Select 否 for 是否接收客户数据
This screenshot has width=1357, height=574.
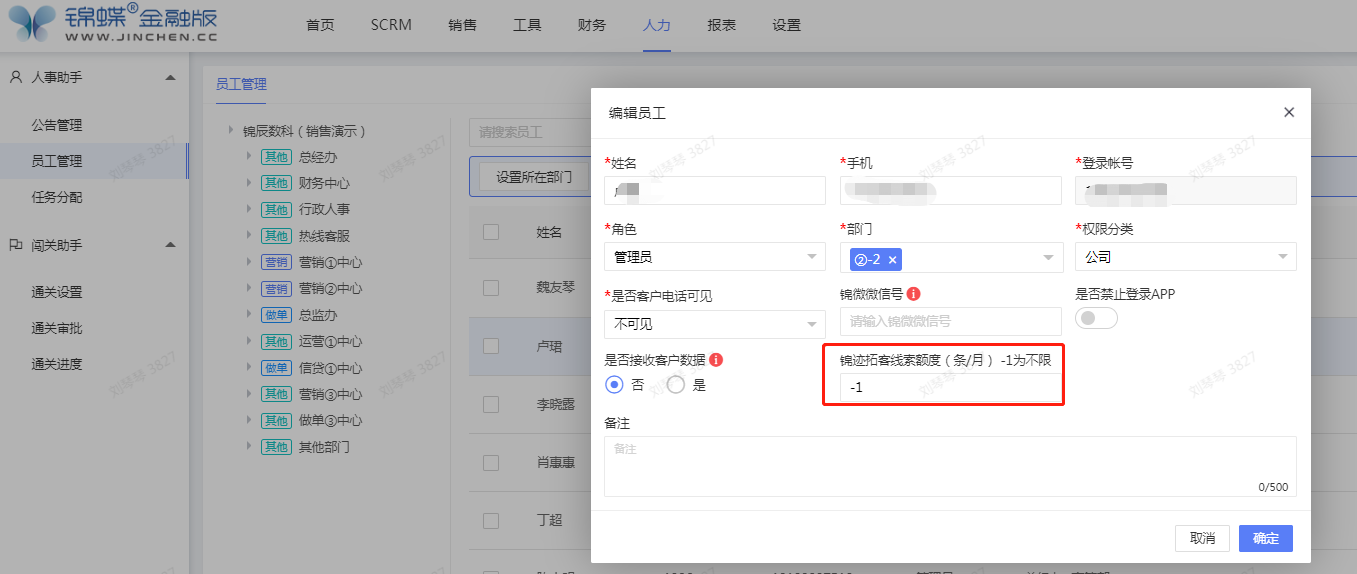[x=615, y=385]
